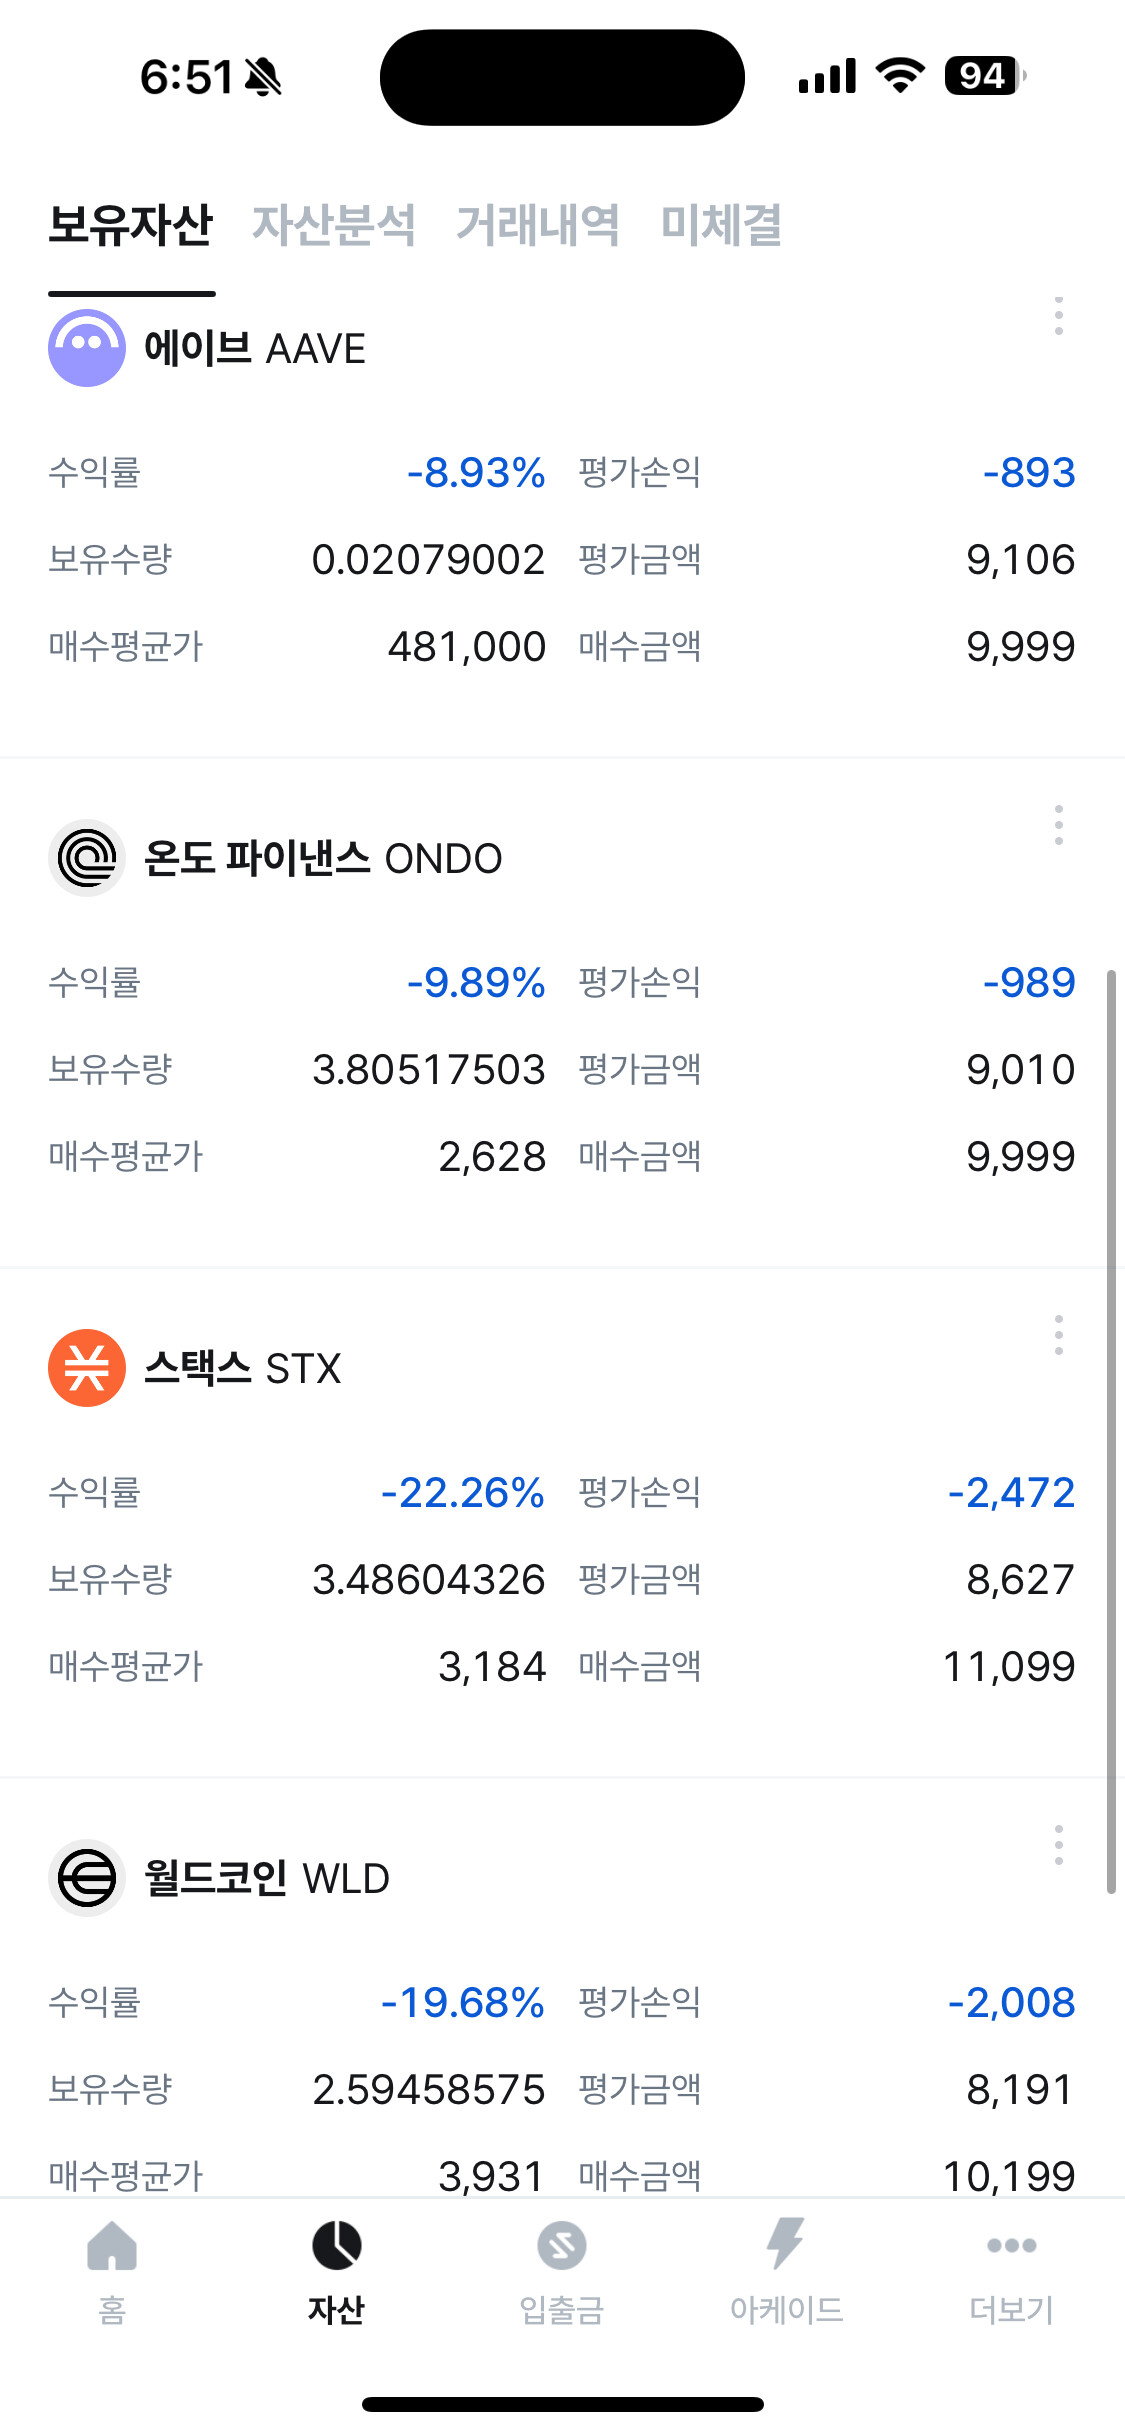Tap the AAVE coin logo icon
1125x2436 pixels.
pos(87,348)
